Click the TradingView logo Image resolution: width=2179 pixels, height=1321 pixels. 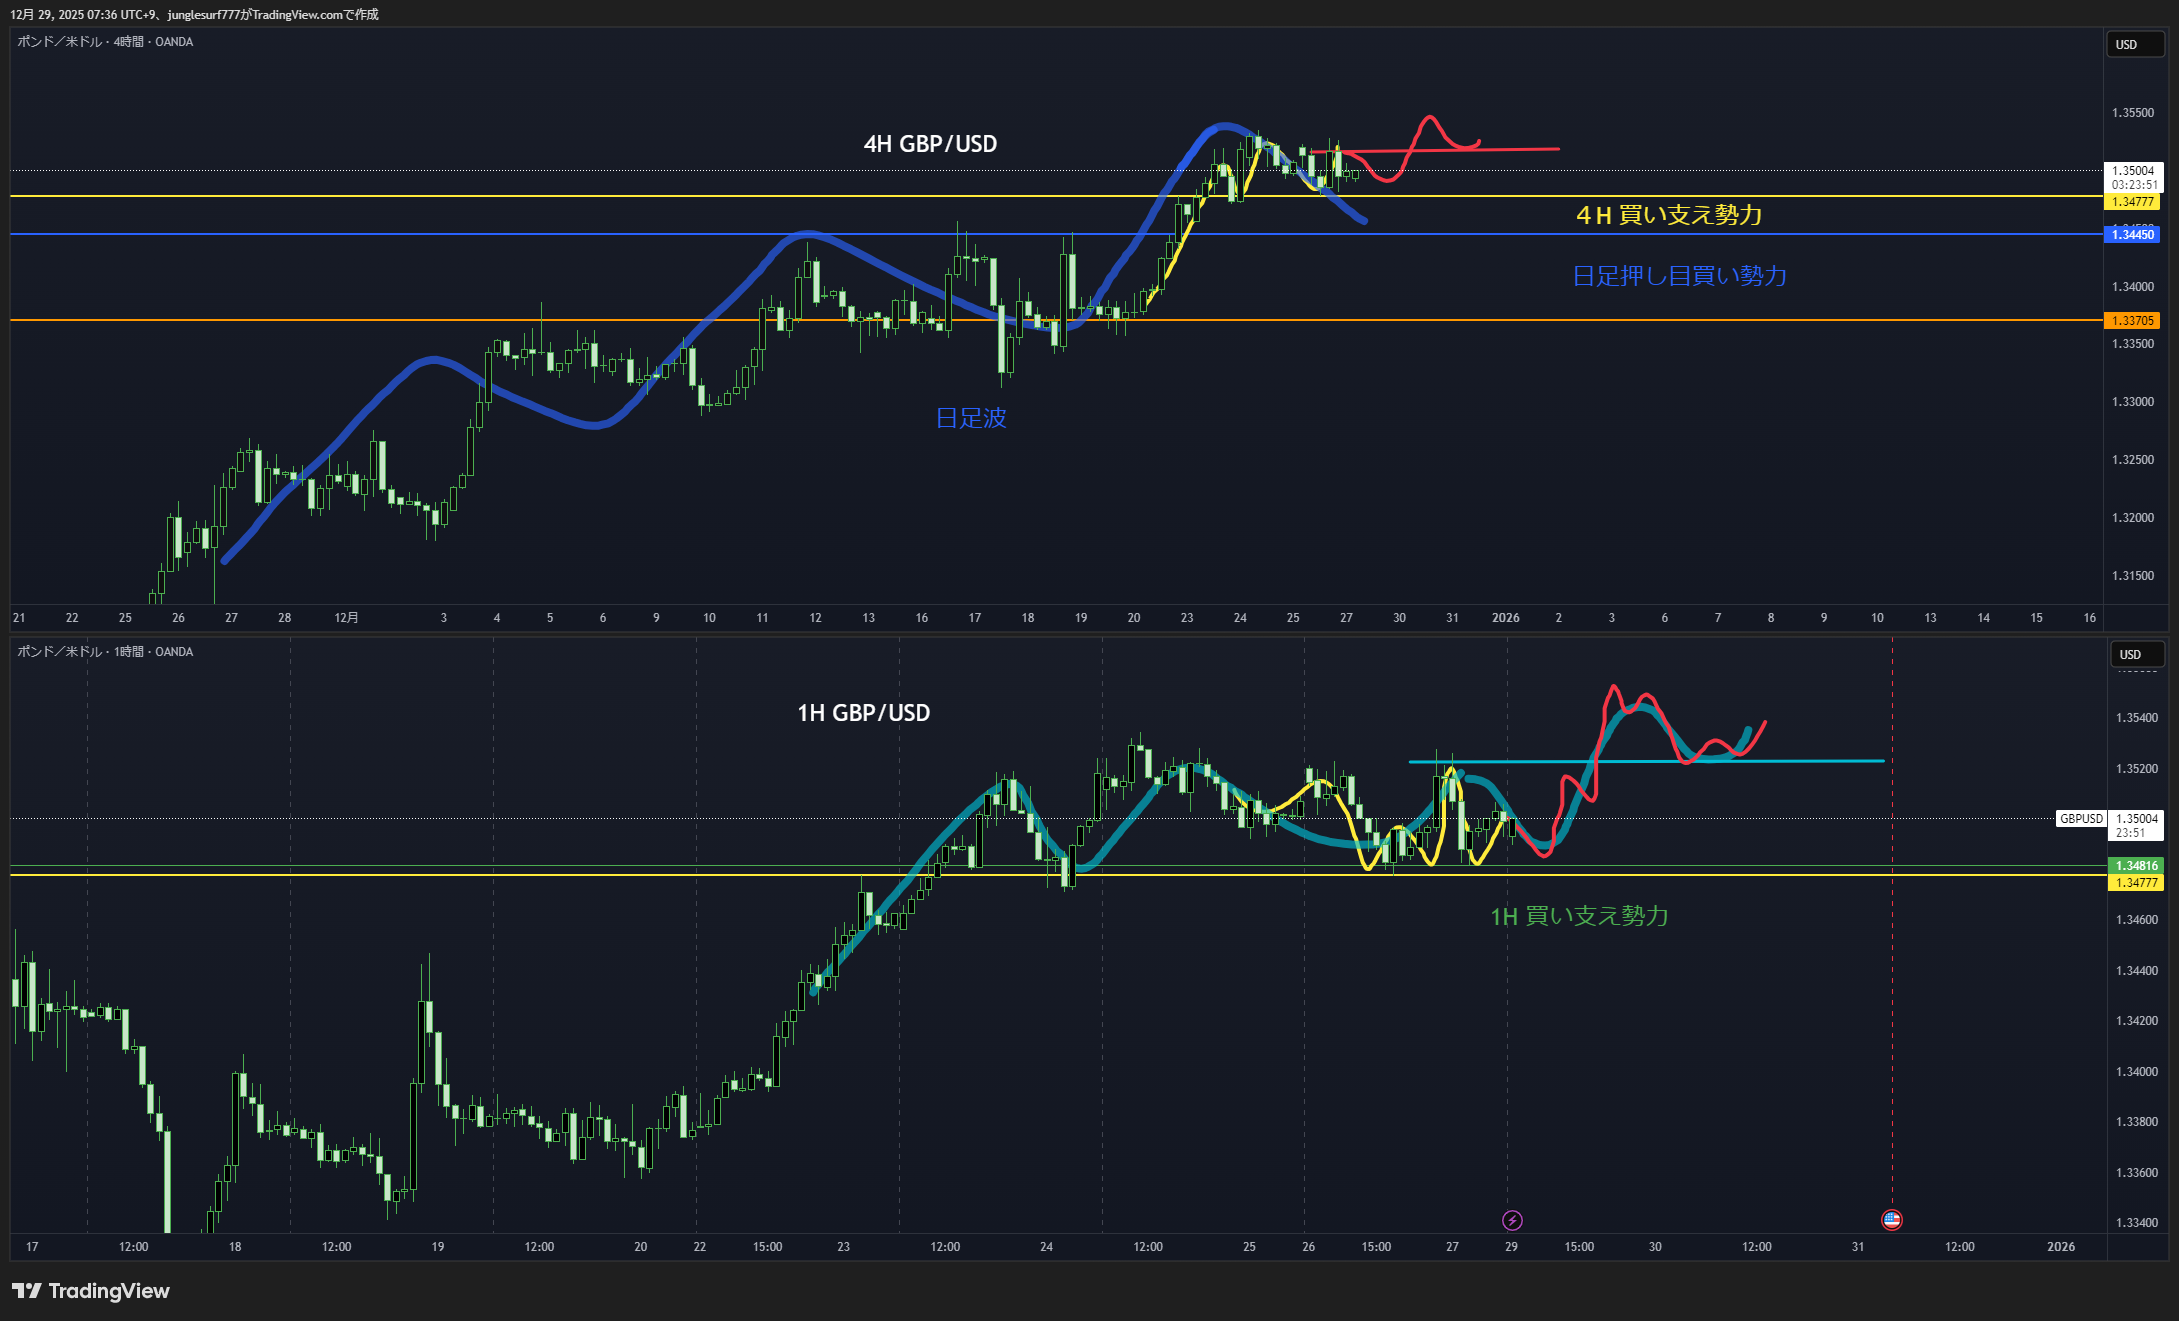pyautogui.click(x=91, y=1291)
